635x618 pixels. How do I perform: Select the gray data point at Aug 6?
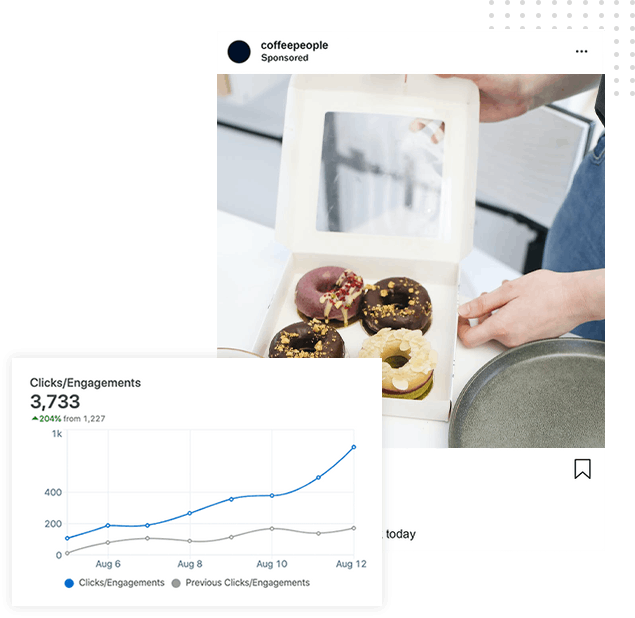[108, 543]
